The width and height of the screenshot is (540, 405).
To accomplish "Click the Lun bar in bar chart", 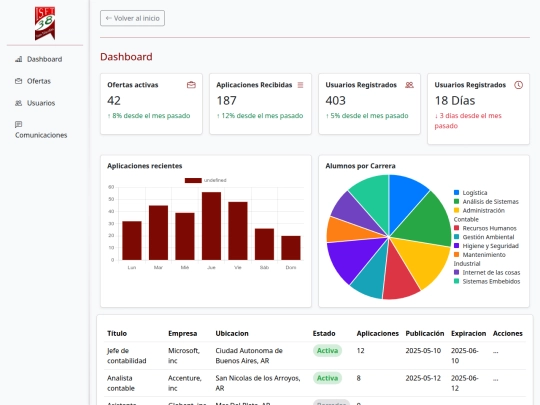I will (x=132, y=240).
